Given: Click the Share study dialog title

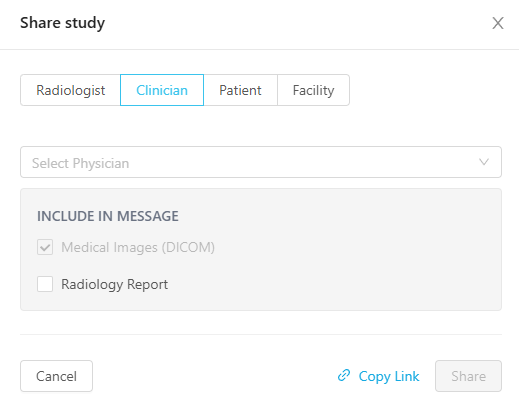Looking at the screenshot, I should pos(62,23).
